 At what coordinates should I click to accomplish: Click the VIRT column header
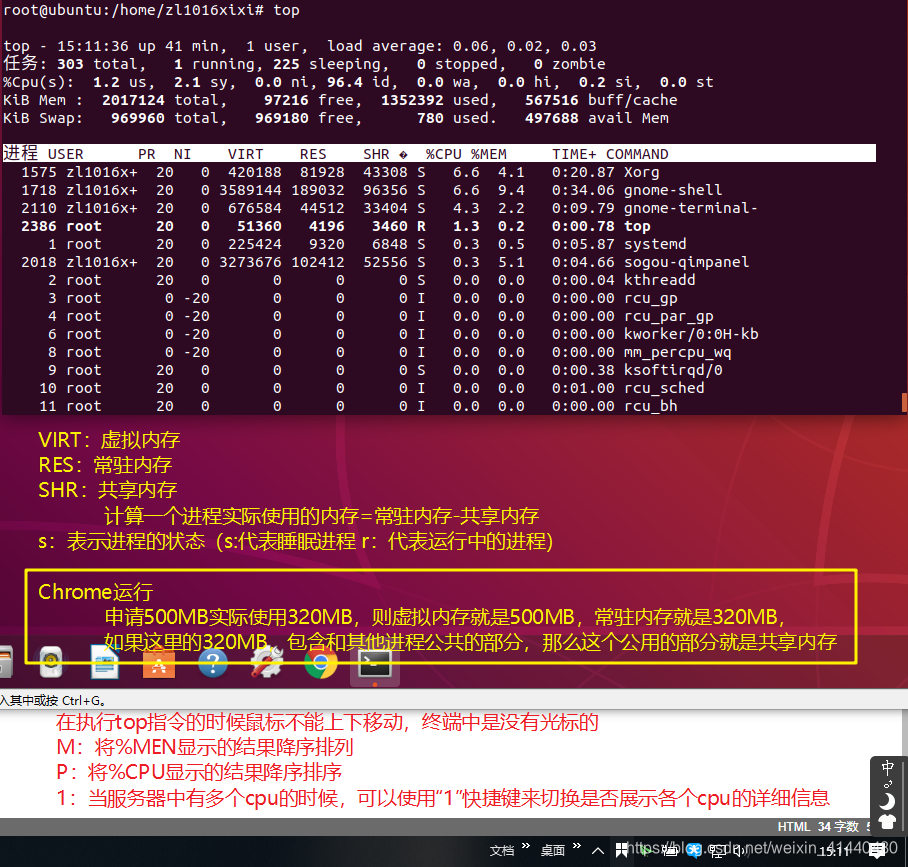click(x=245, y=154)
